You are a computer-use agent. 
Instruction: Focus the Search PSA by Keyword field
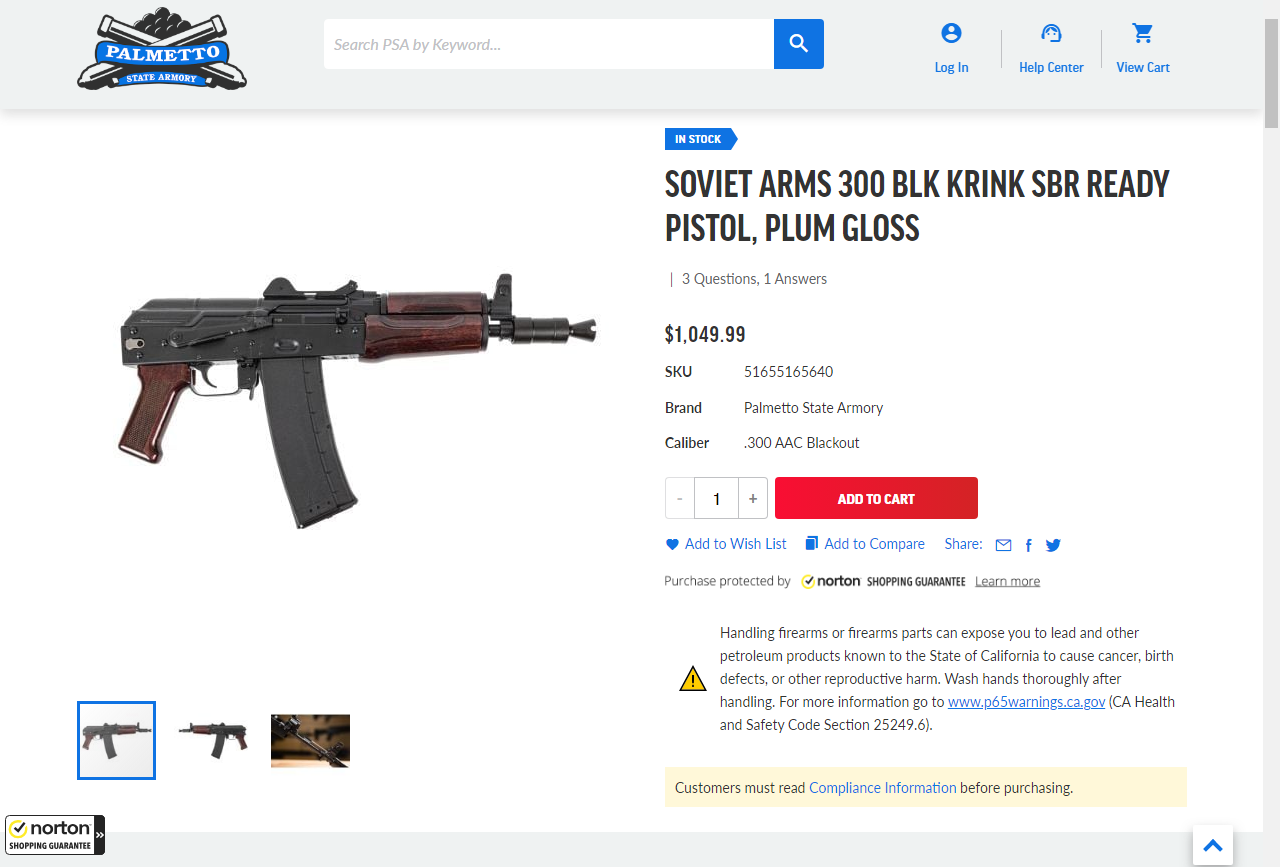pyautogui.click(x=548, y=44)
